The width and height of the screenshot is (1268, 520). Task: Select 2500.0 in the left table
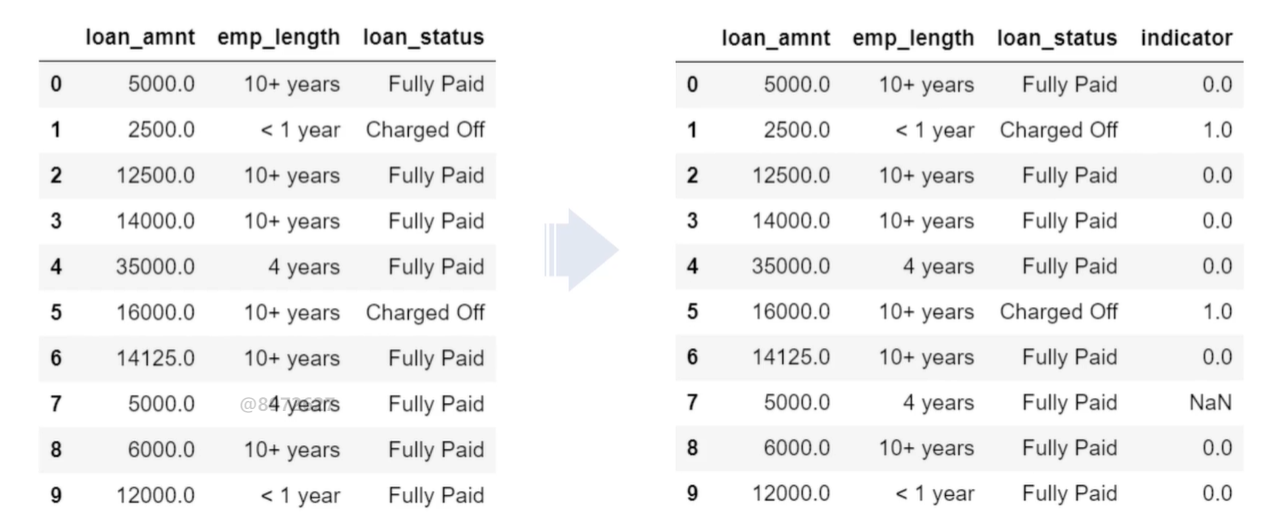tap(162, 130)
